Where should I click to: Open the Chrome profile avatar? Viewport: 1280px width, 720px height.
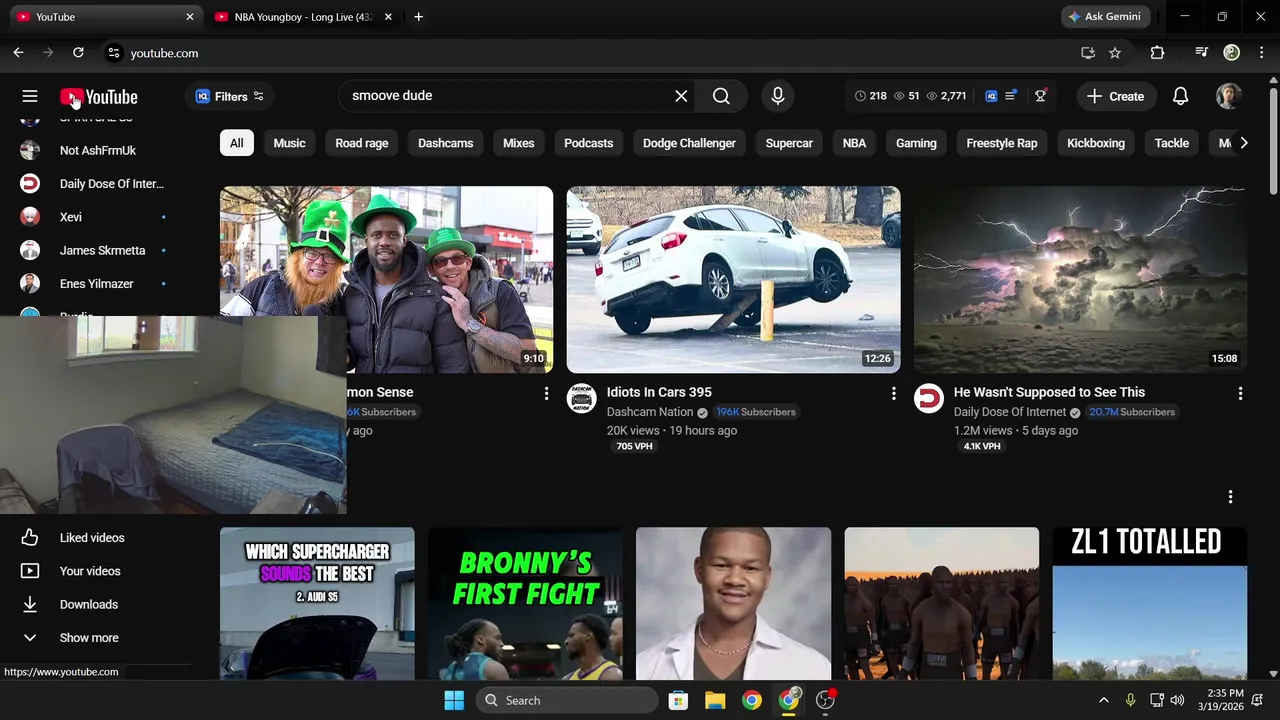click(x=1232, y=53)
